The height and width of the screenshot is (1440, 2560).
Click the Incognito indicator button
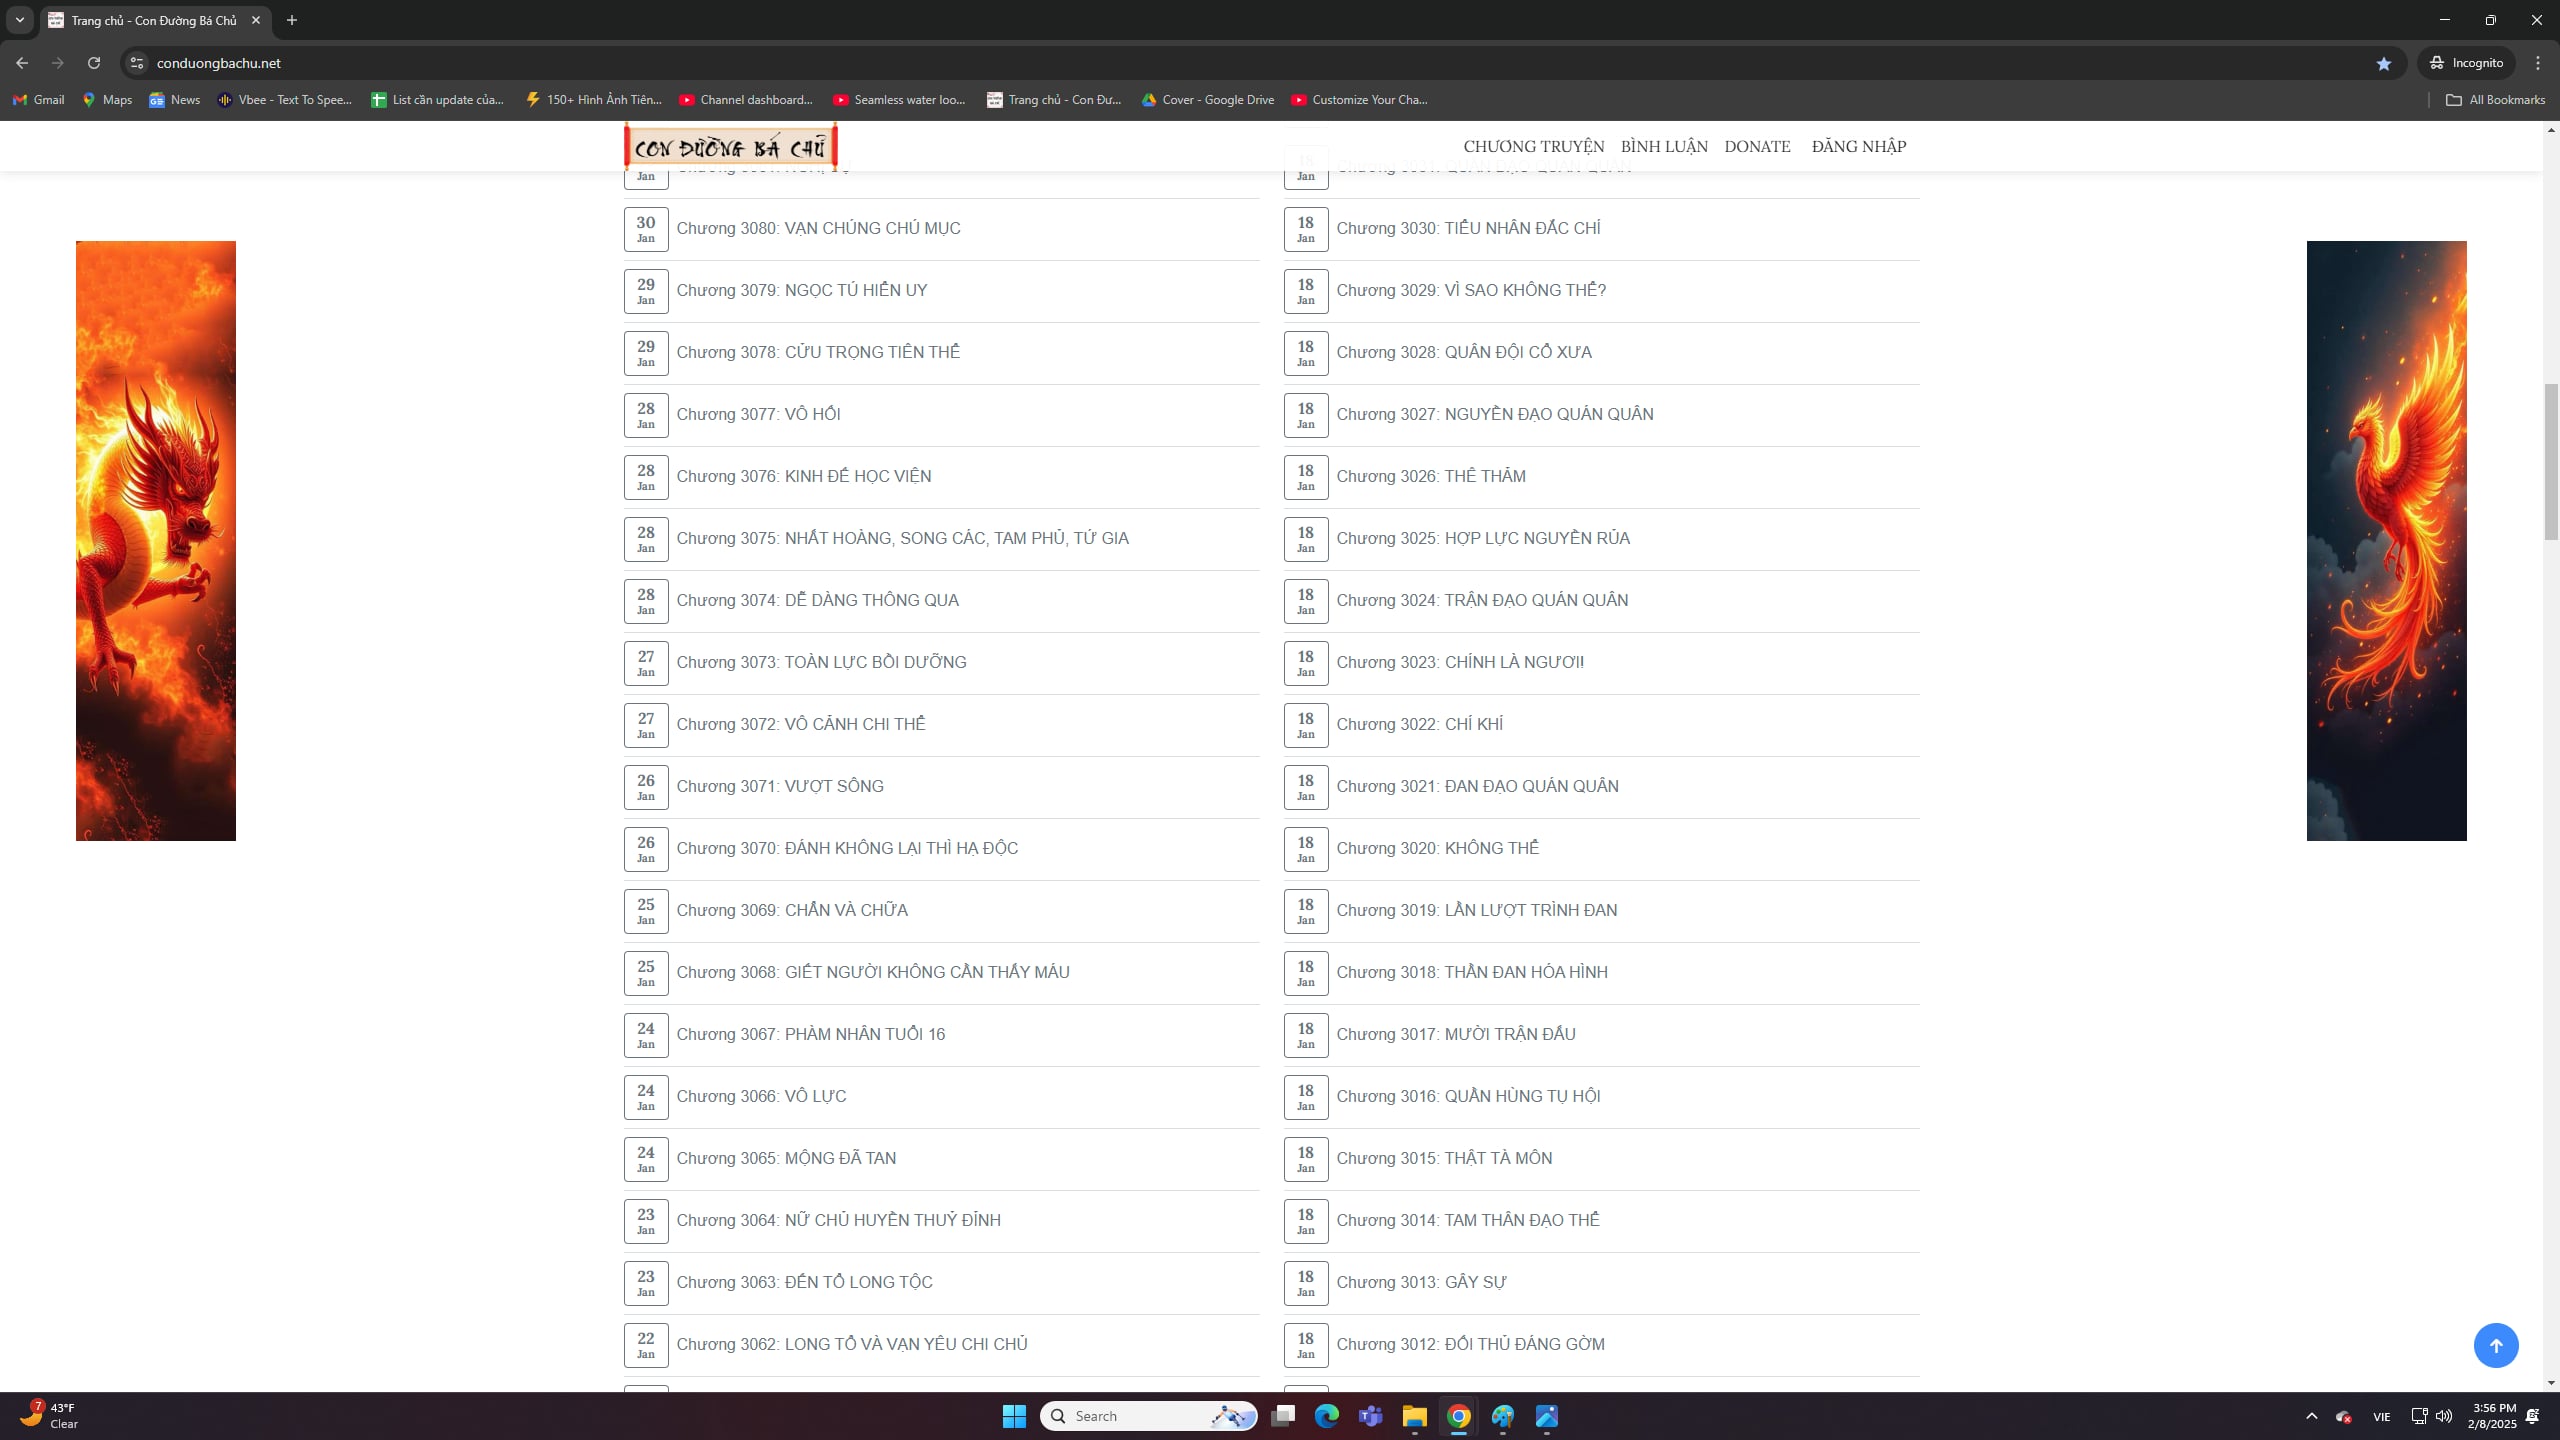[2467, 63]
